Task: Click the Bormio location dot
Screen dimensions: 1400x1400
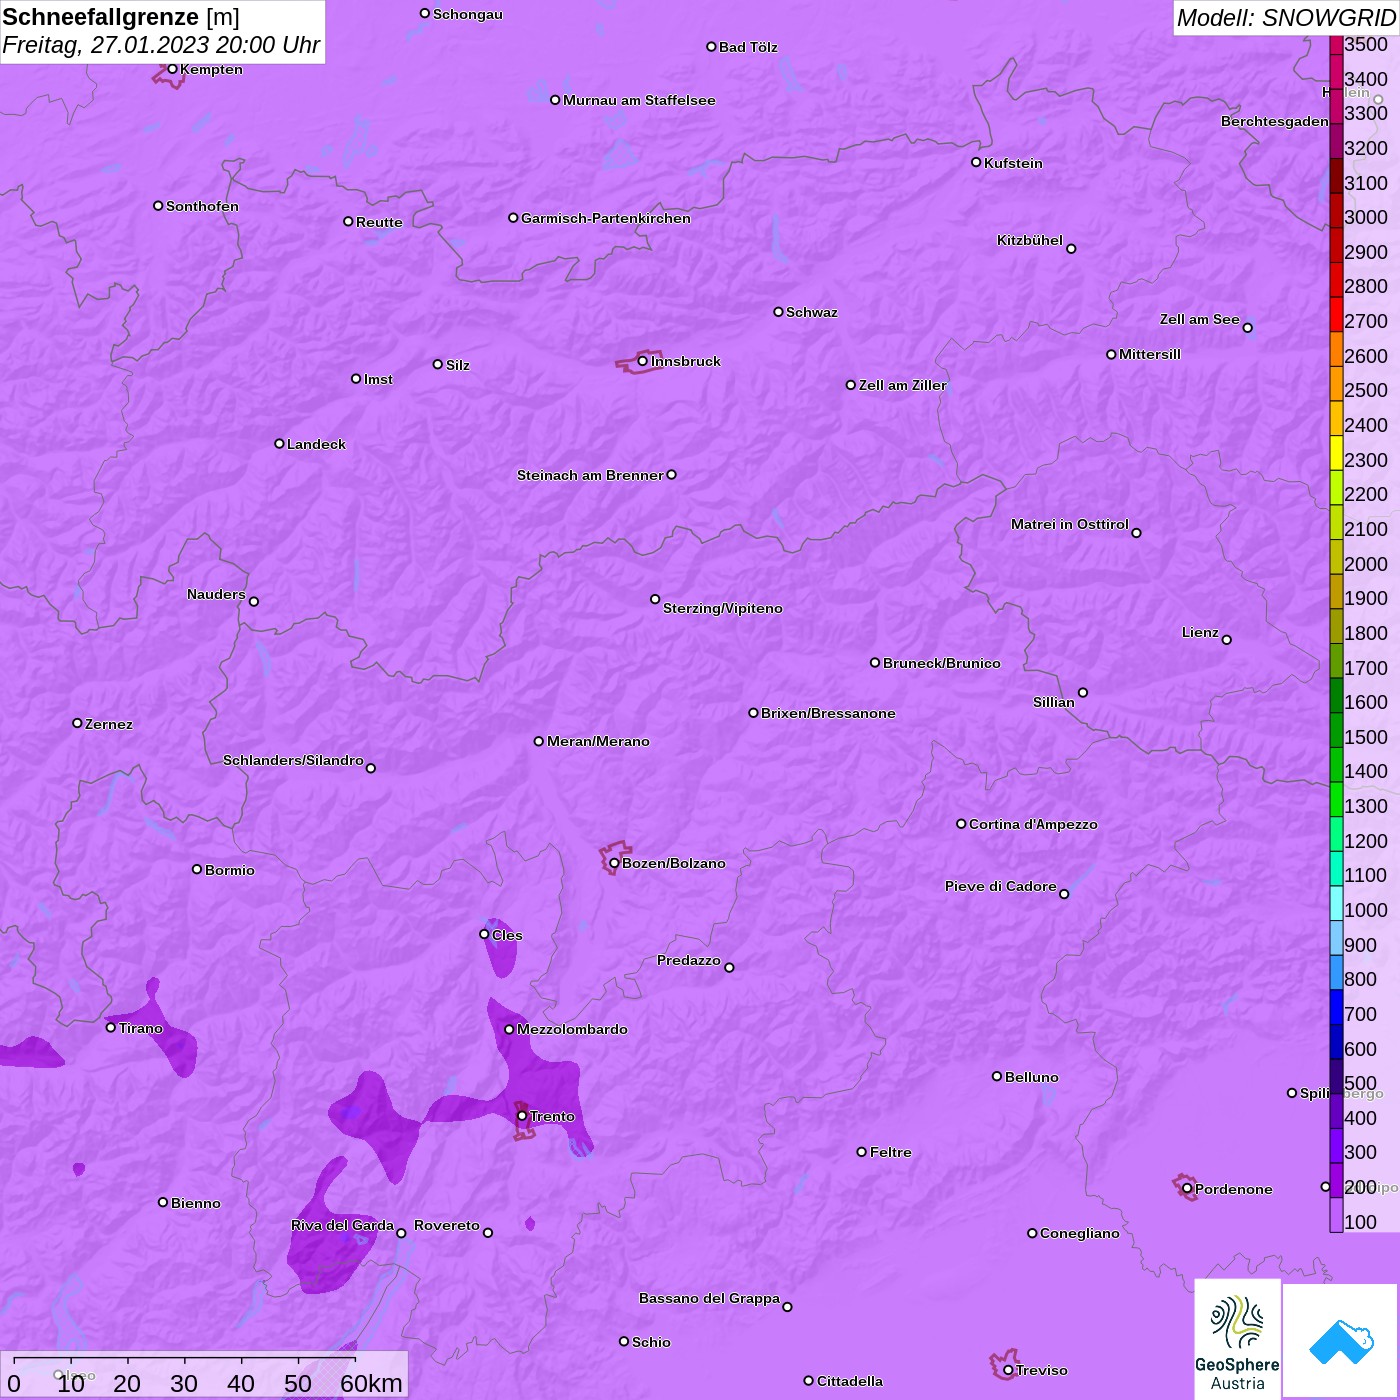Action: [197, 869]
